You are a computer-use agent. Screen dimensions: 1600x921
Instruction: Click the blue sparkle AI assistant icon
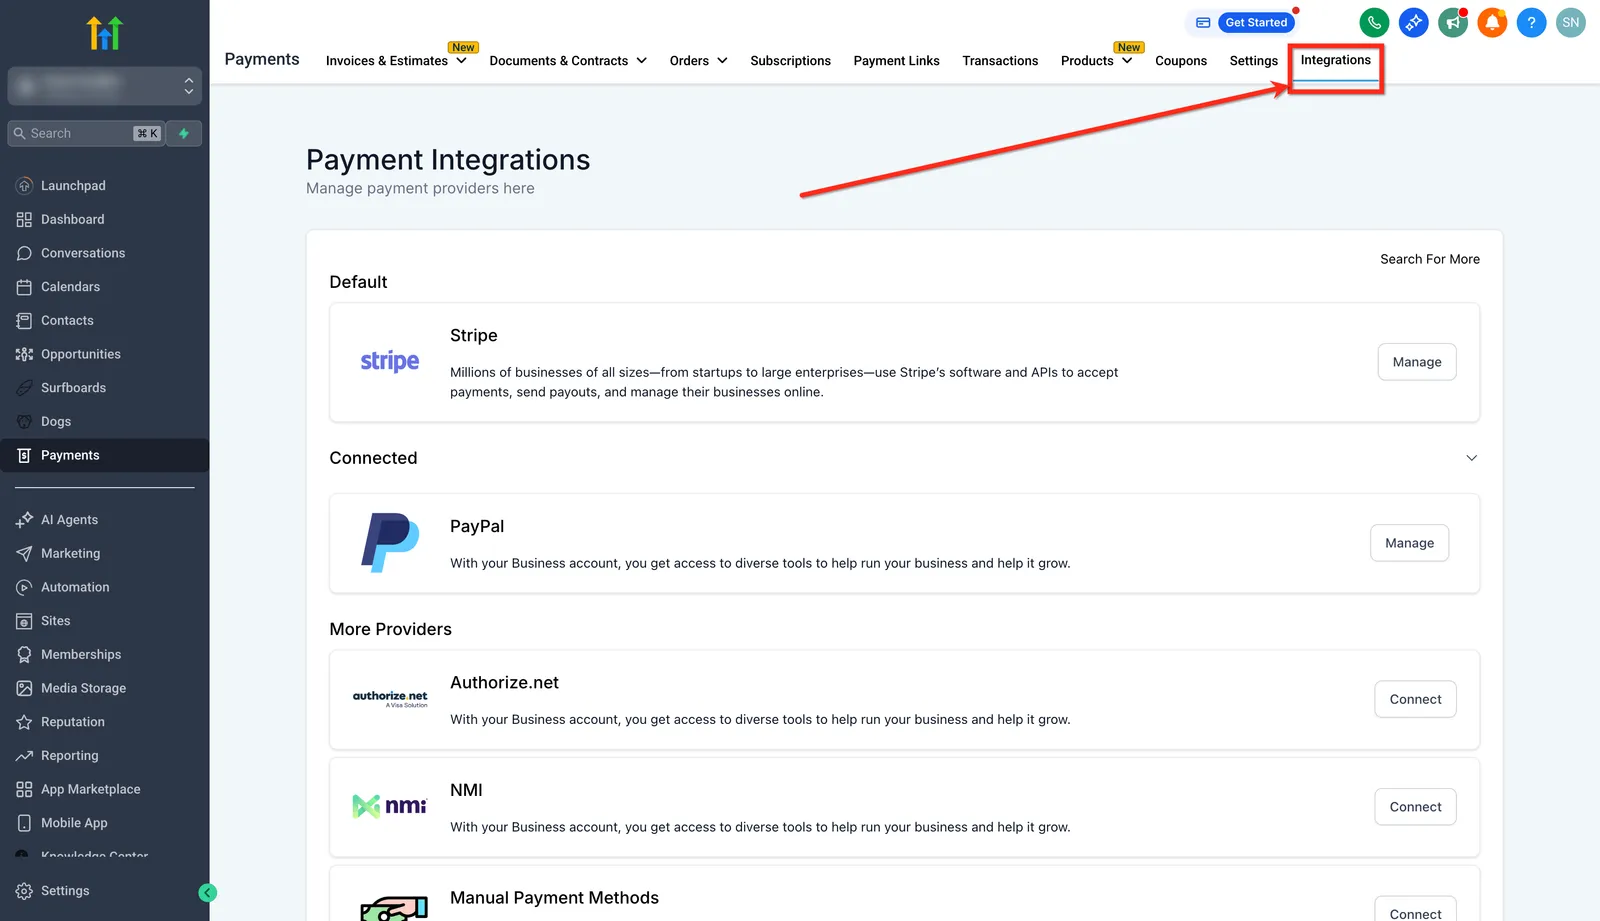click(1413, 22)
